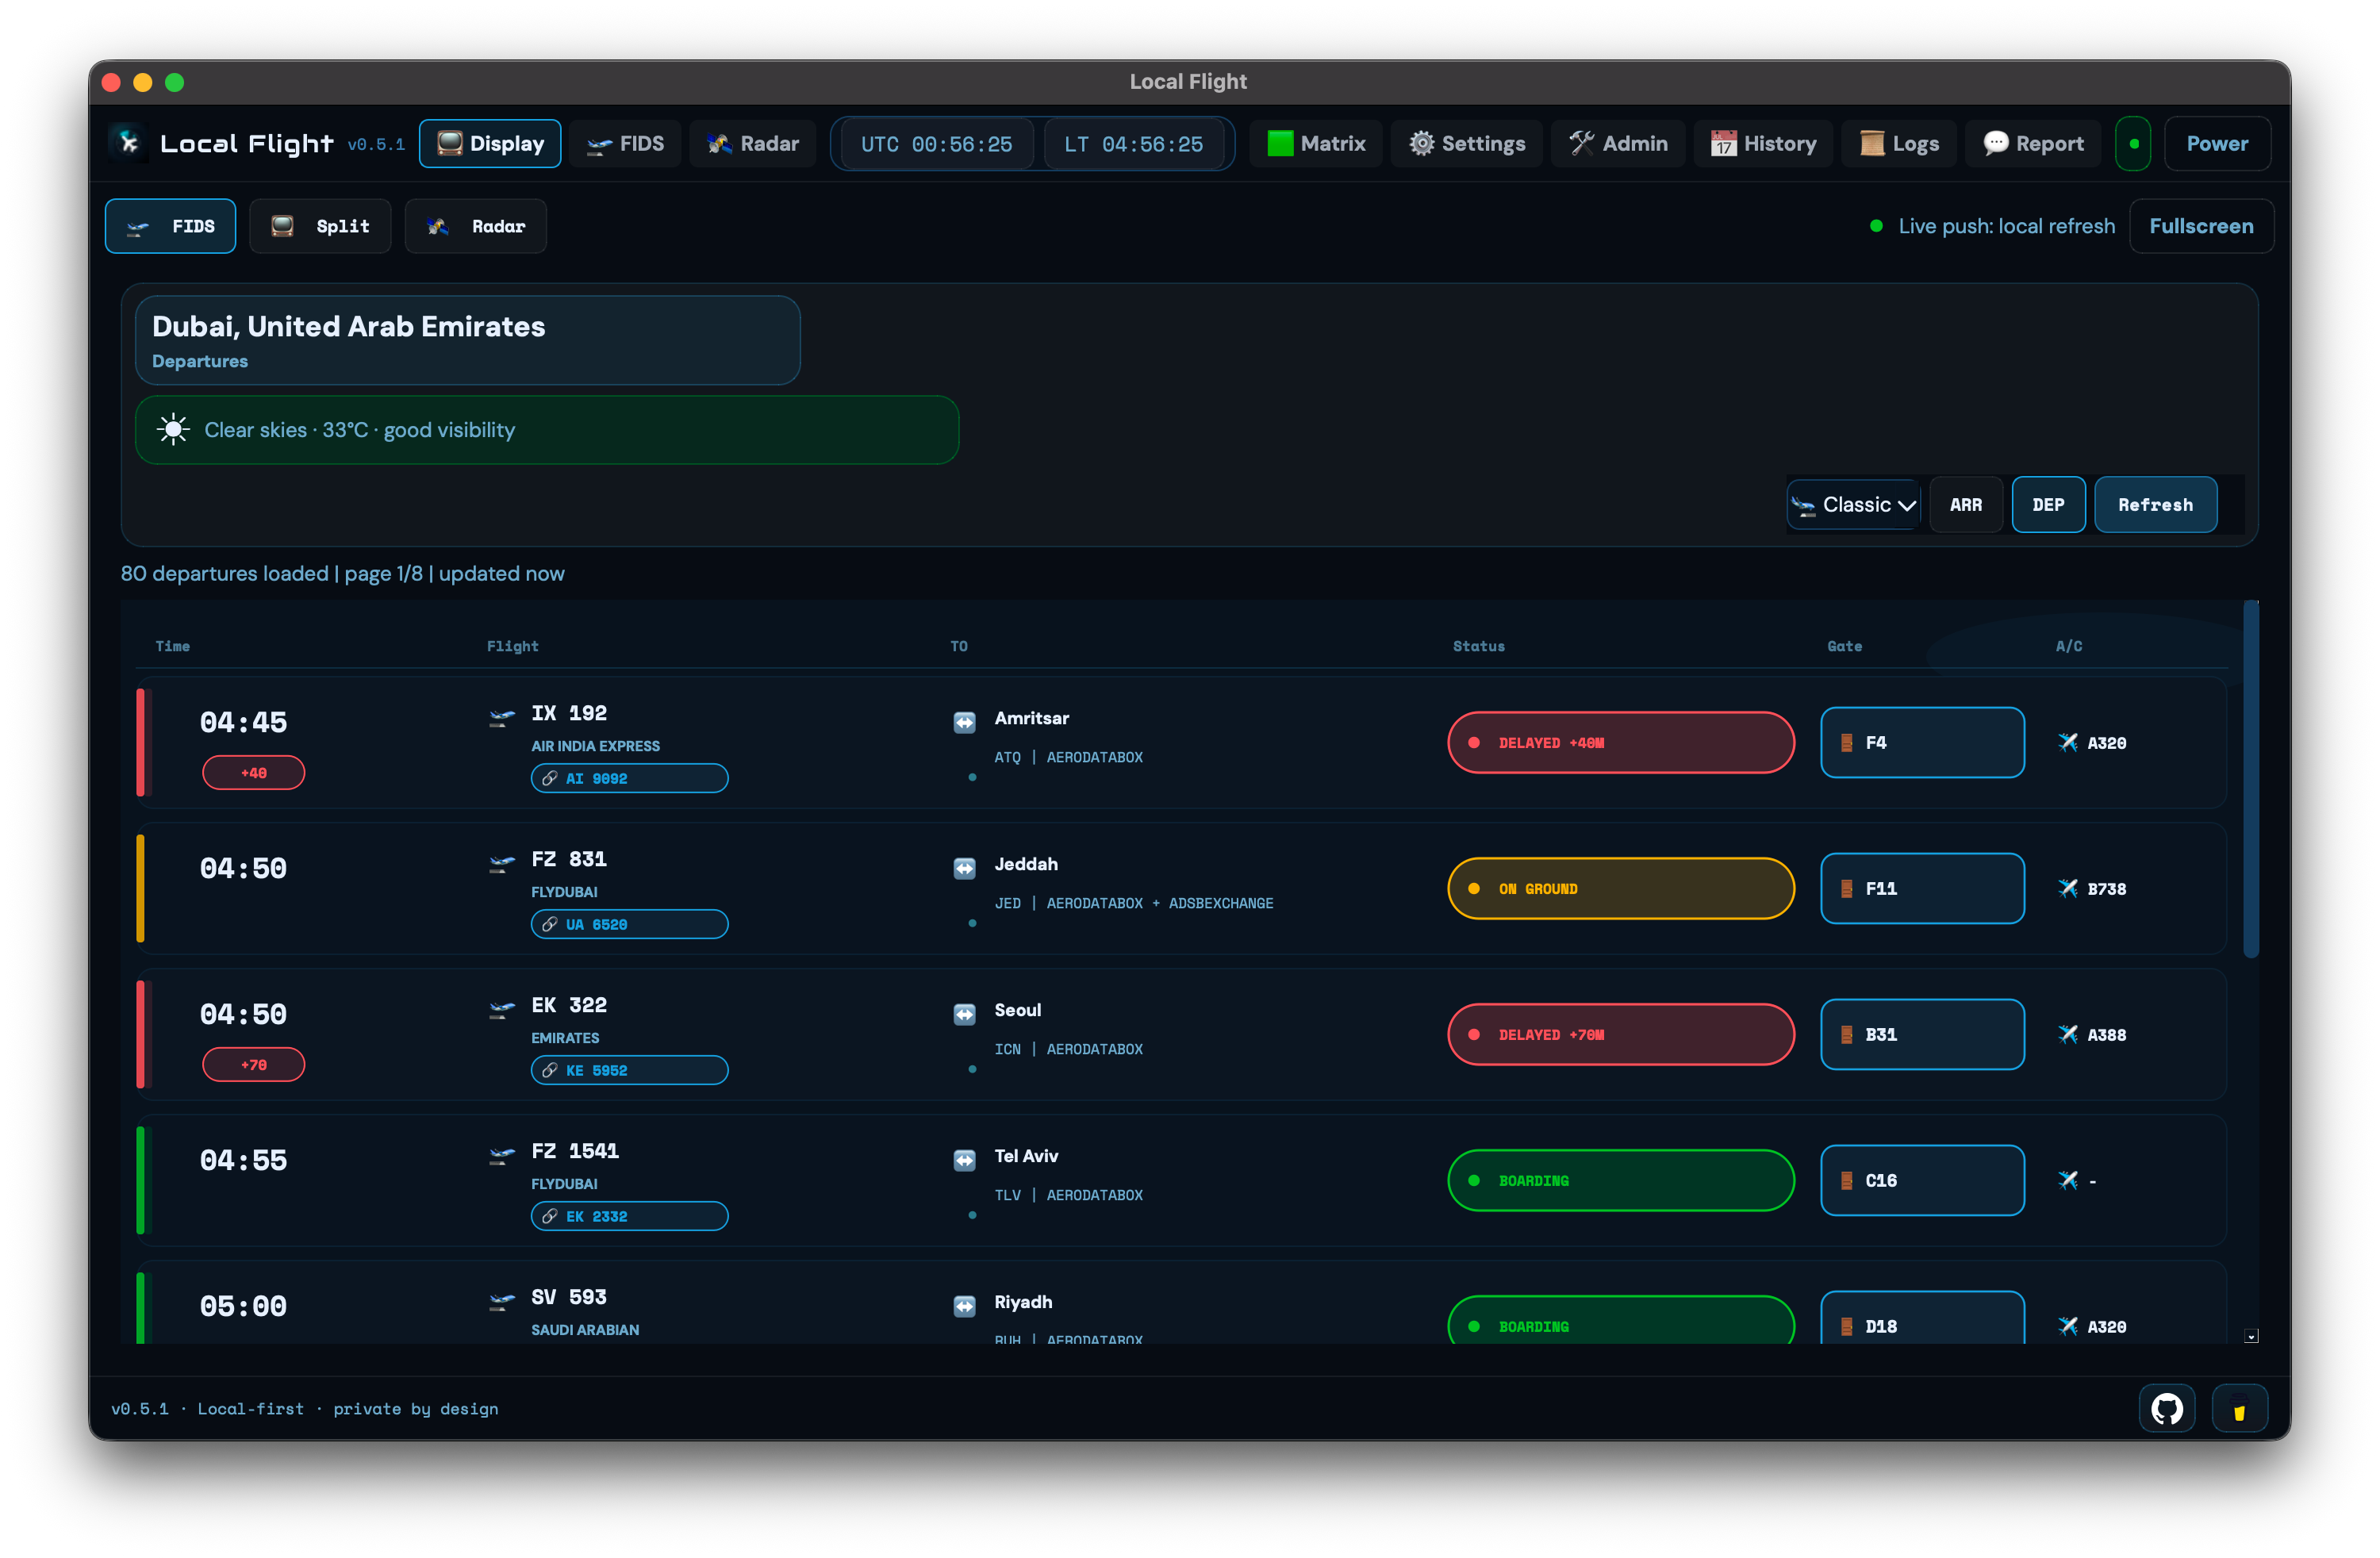Click the sun weather icon

coord(173,430)
